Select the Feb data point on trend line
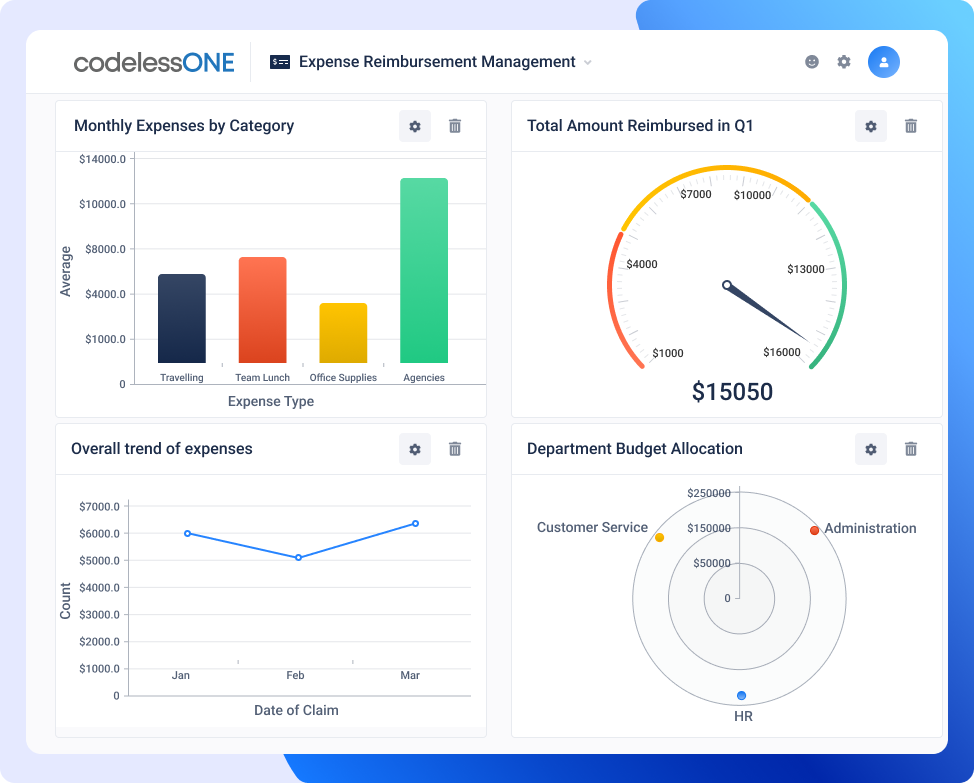The width and height of the screenshot is (974, 783). (299, 558)
